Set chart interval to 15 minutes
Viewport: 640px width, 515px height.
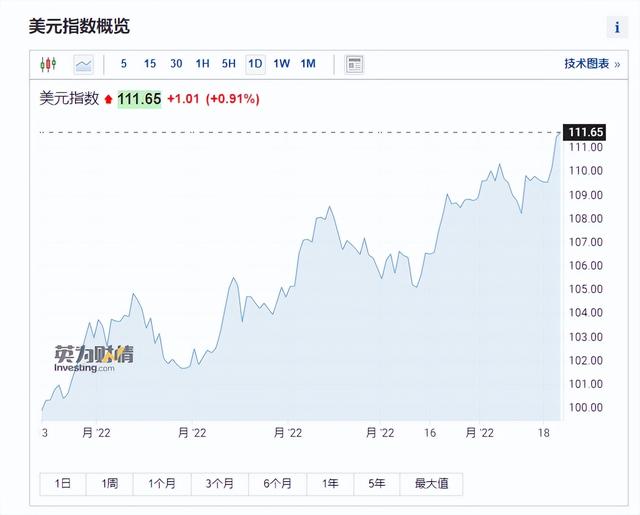[x=150, y=64]
